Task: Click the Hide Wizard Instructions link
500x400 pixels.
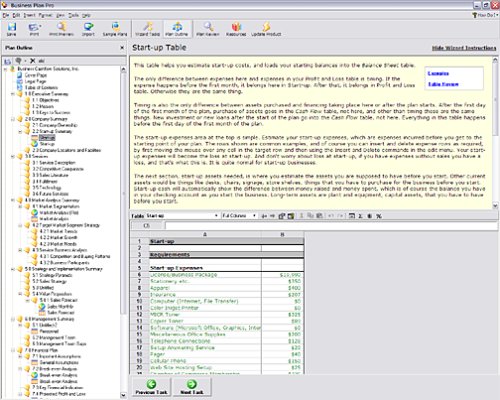Action: [x=464, y=48]
